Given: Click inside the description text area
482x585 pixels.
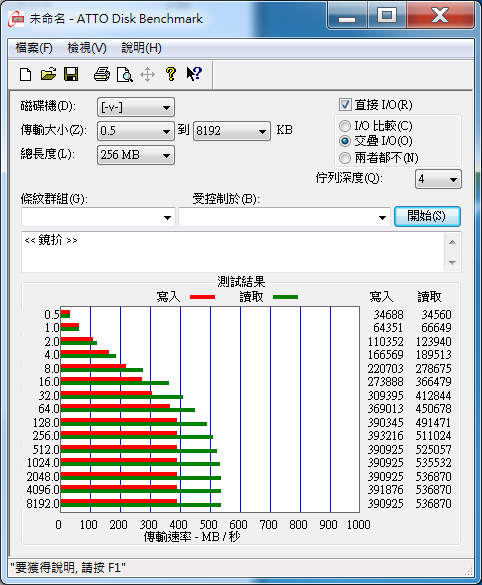Looking at the screenshot, I should 233,252.
